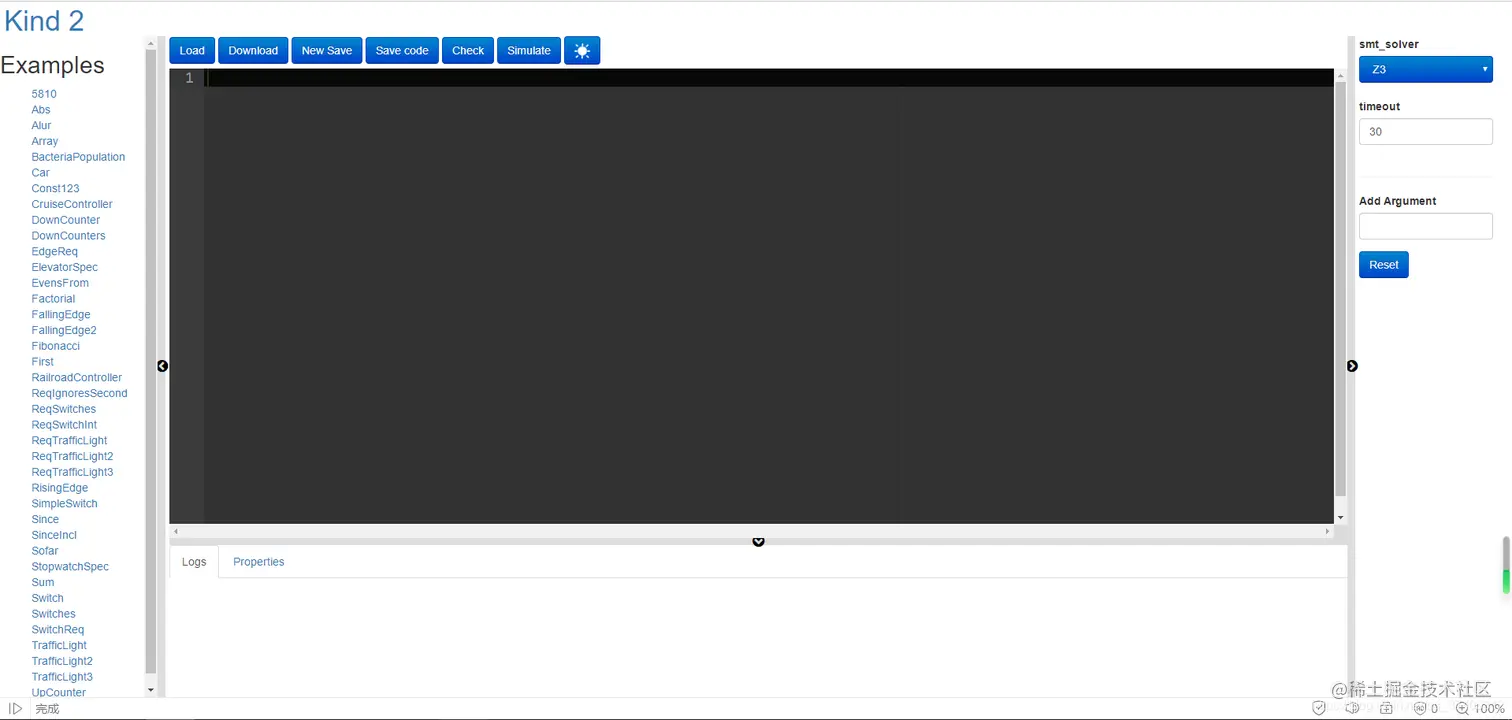
Task: Open the 5810 example
Action: click(44, 94)
